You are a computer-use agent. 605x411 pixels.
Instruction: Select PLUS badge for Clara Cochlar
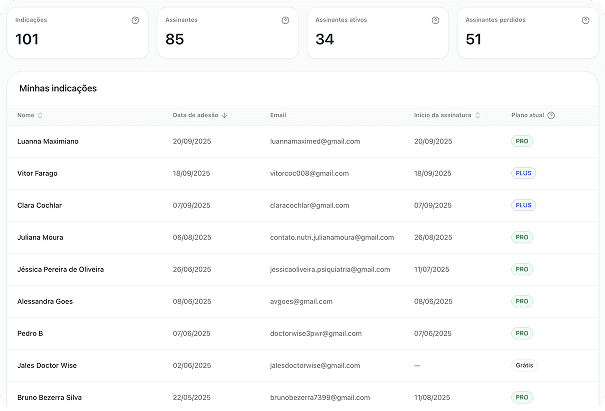tap(523, 205)
